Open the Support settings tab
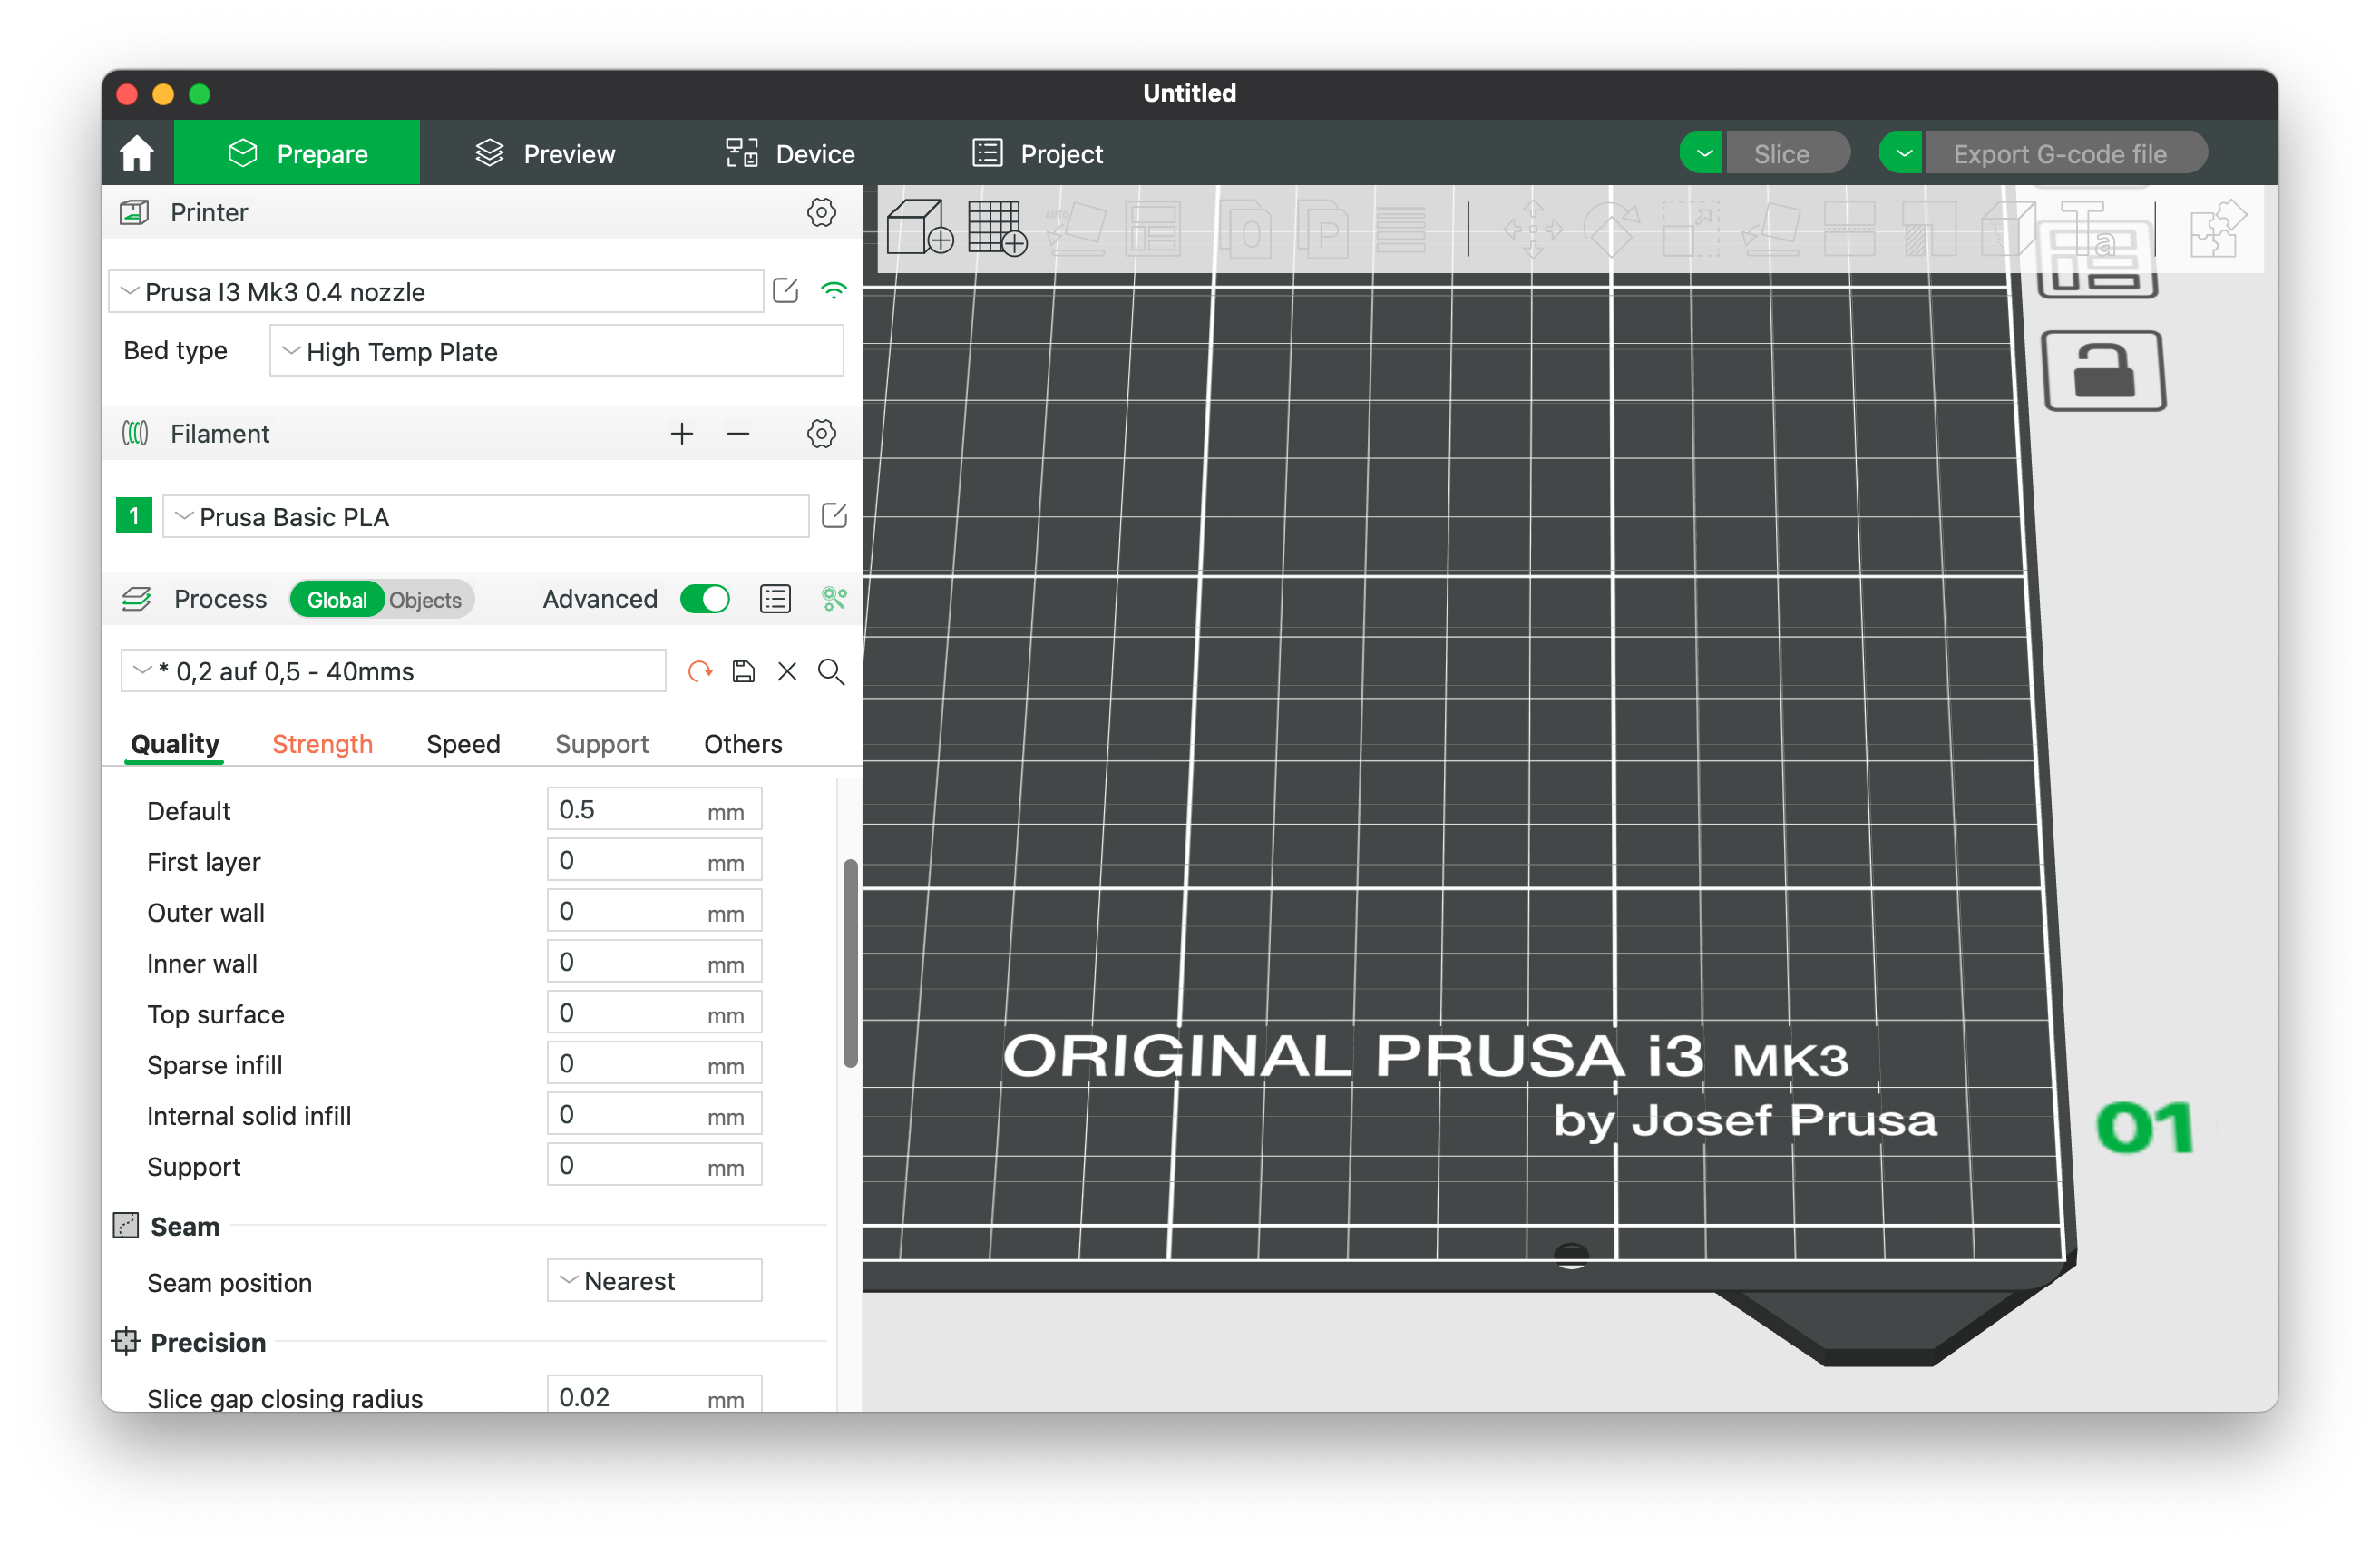 click(601, 743)
